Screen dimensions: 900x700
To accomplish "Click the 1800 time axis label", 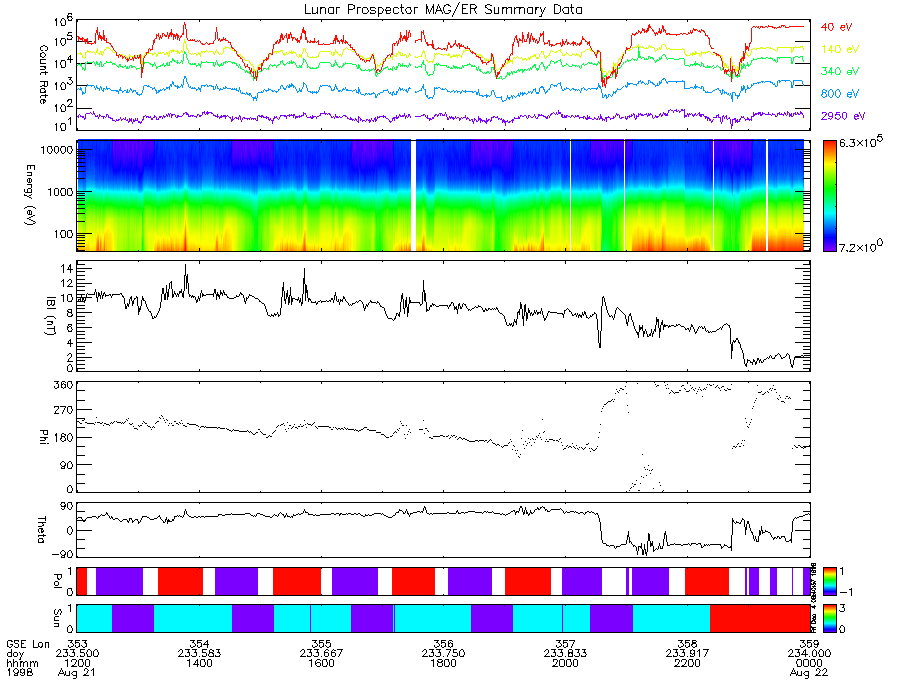I will (x=443, y=663).
